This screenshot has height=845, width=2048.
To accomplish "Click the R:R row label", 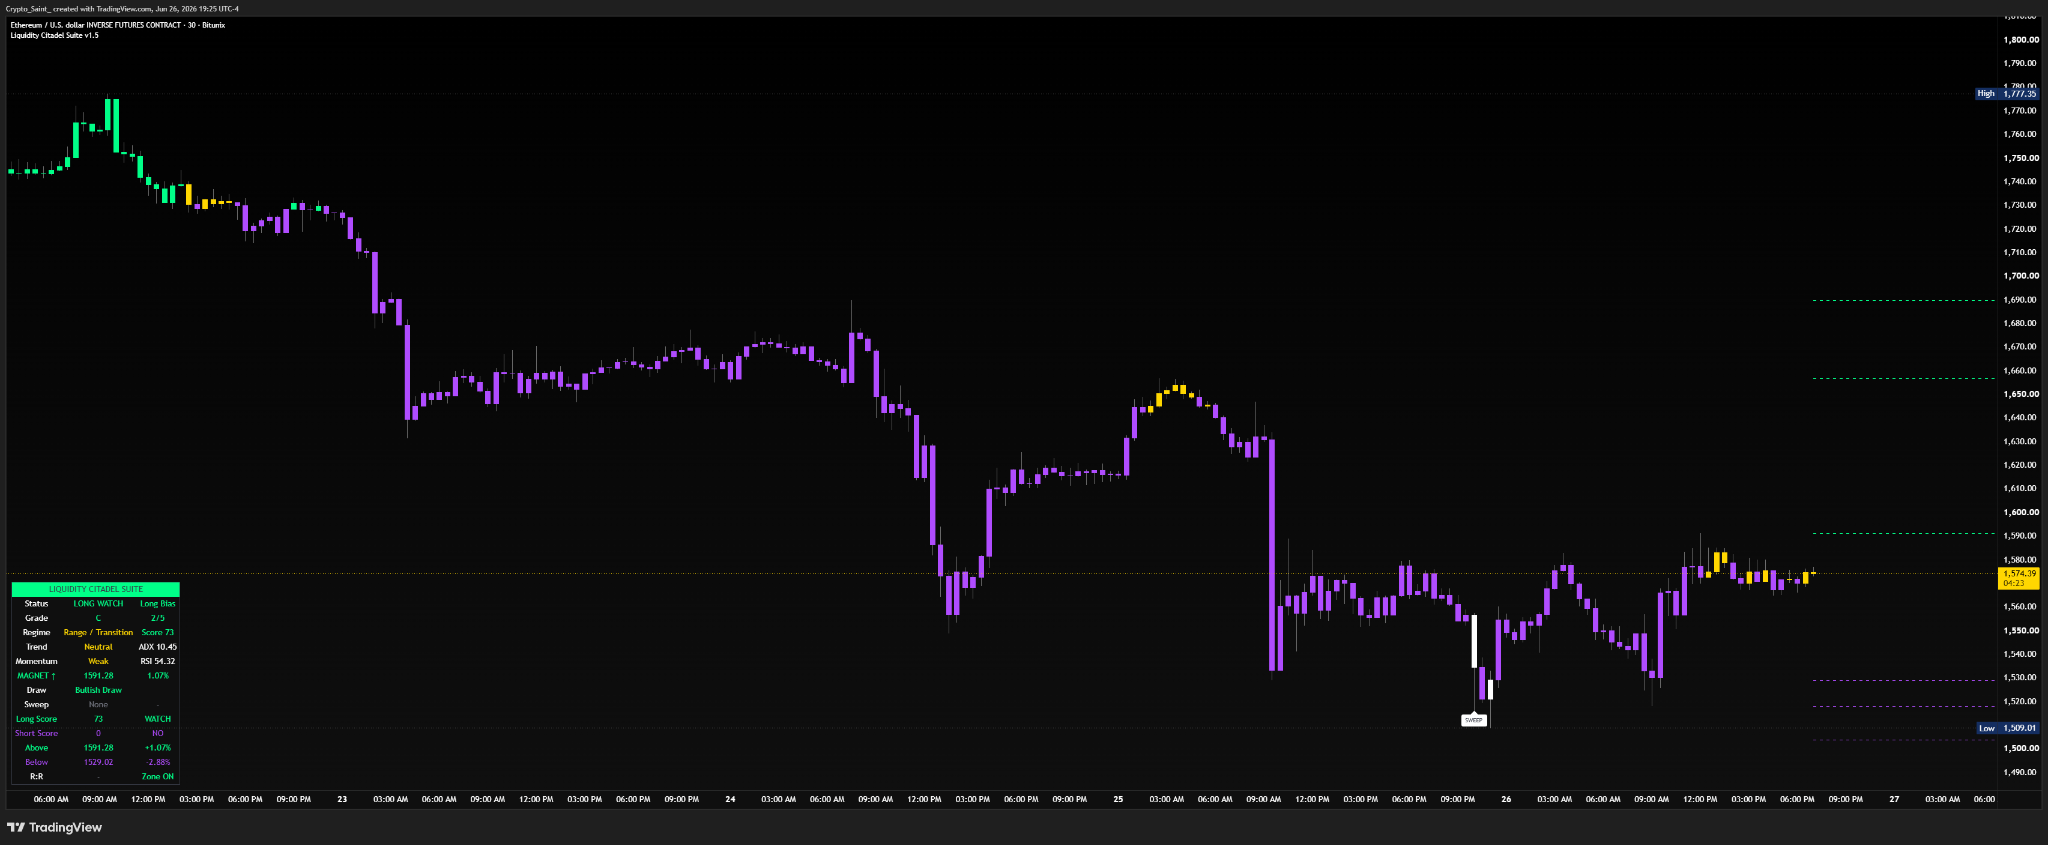I will click(x=37, y=777).
